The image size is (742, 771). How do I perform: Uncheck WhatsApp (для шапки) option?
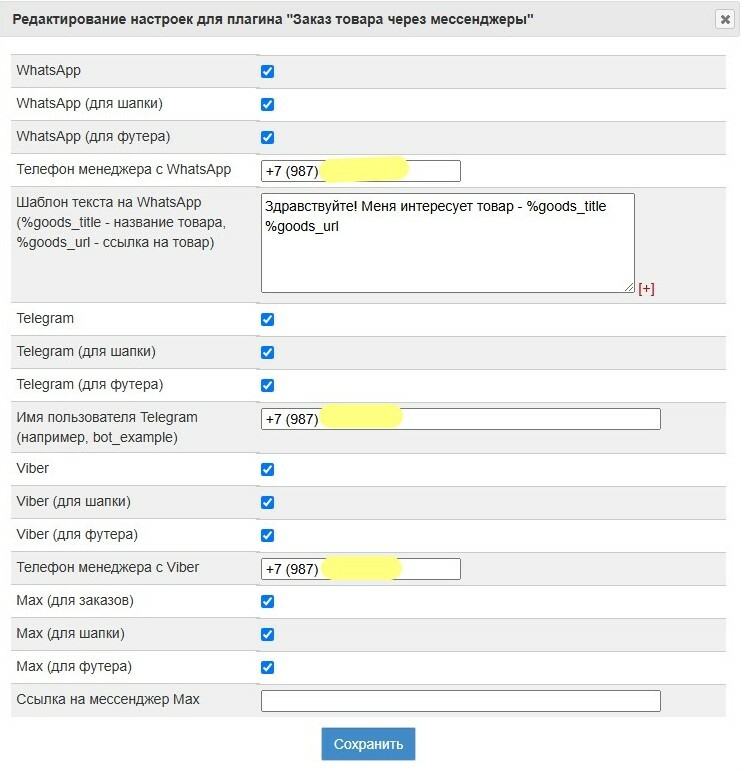(267, 105)
